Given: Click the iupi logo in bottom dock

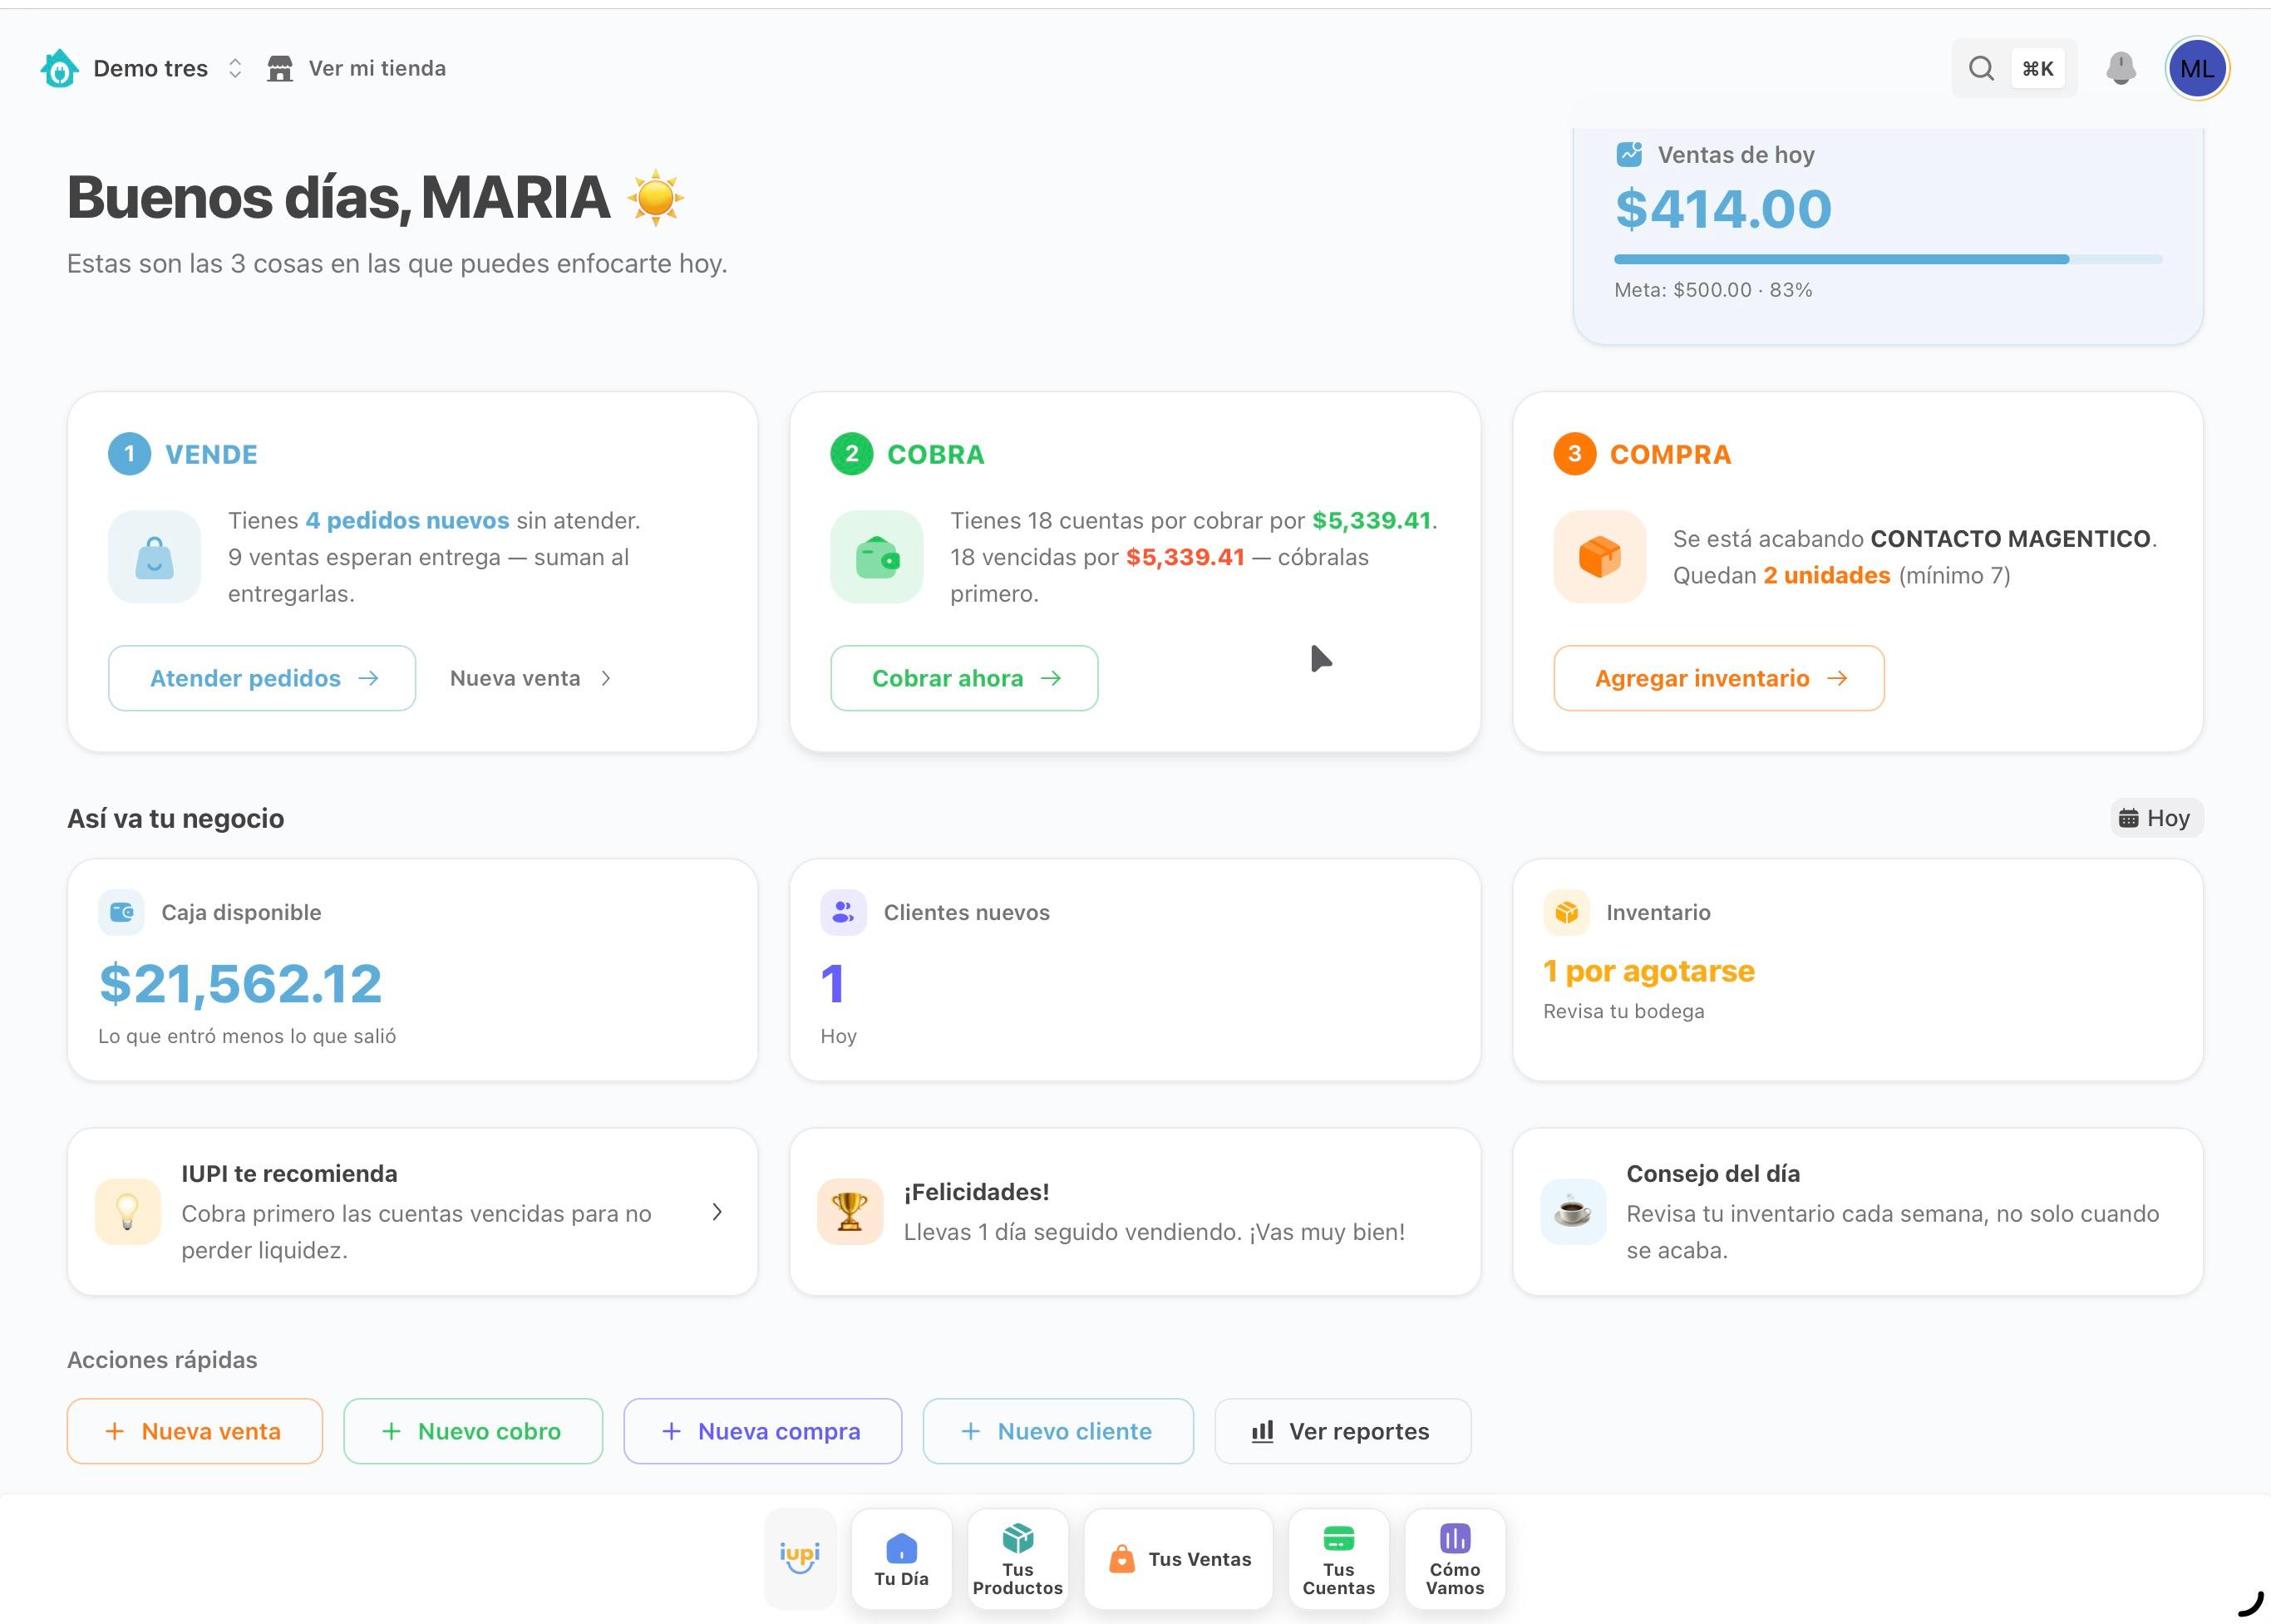Looking at the screenshot, I should pyautogui.click(x=800, y=1558).
